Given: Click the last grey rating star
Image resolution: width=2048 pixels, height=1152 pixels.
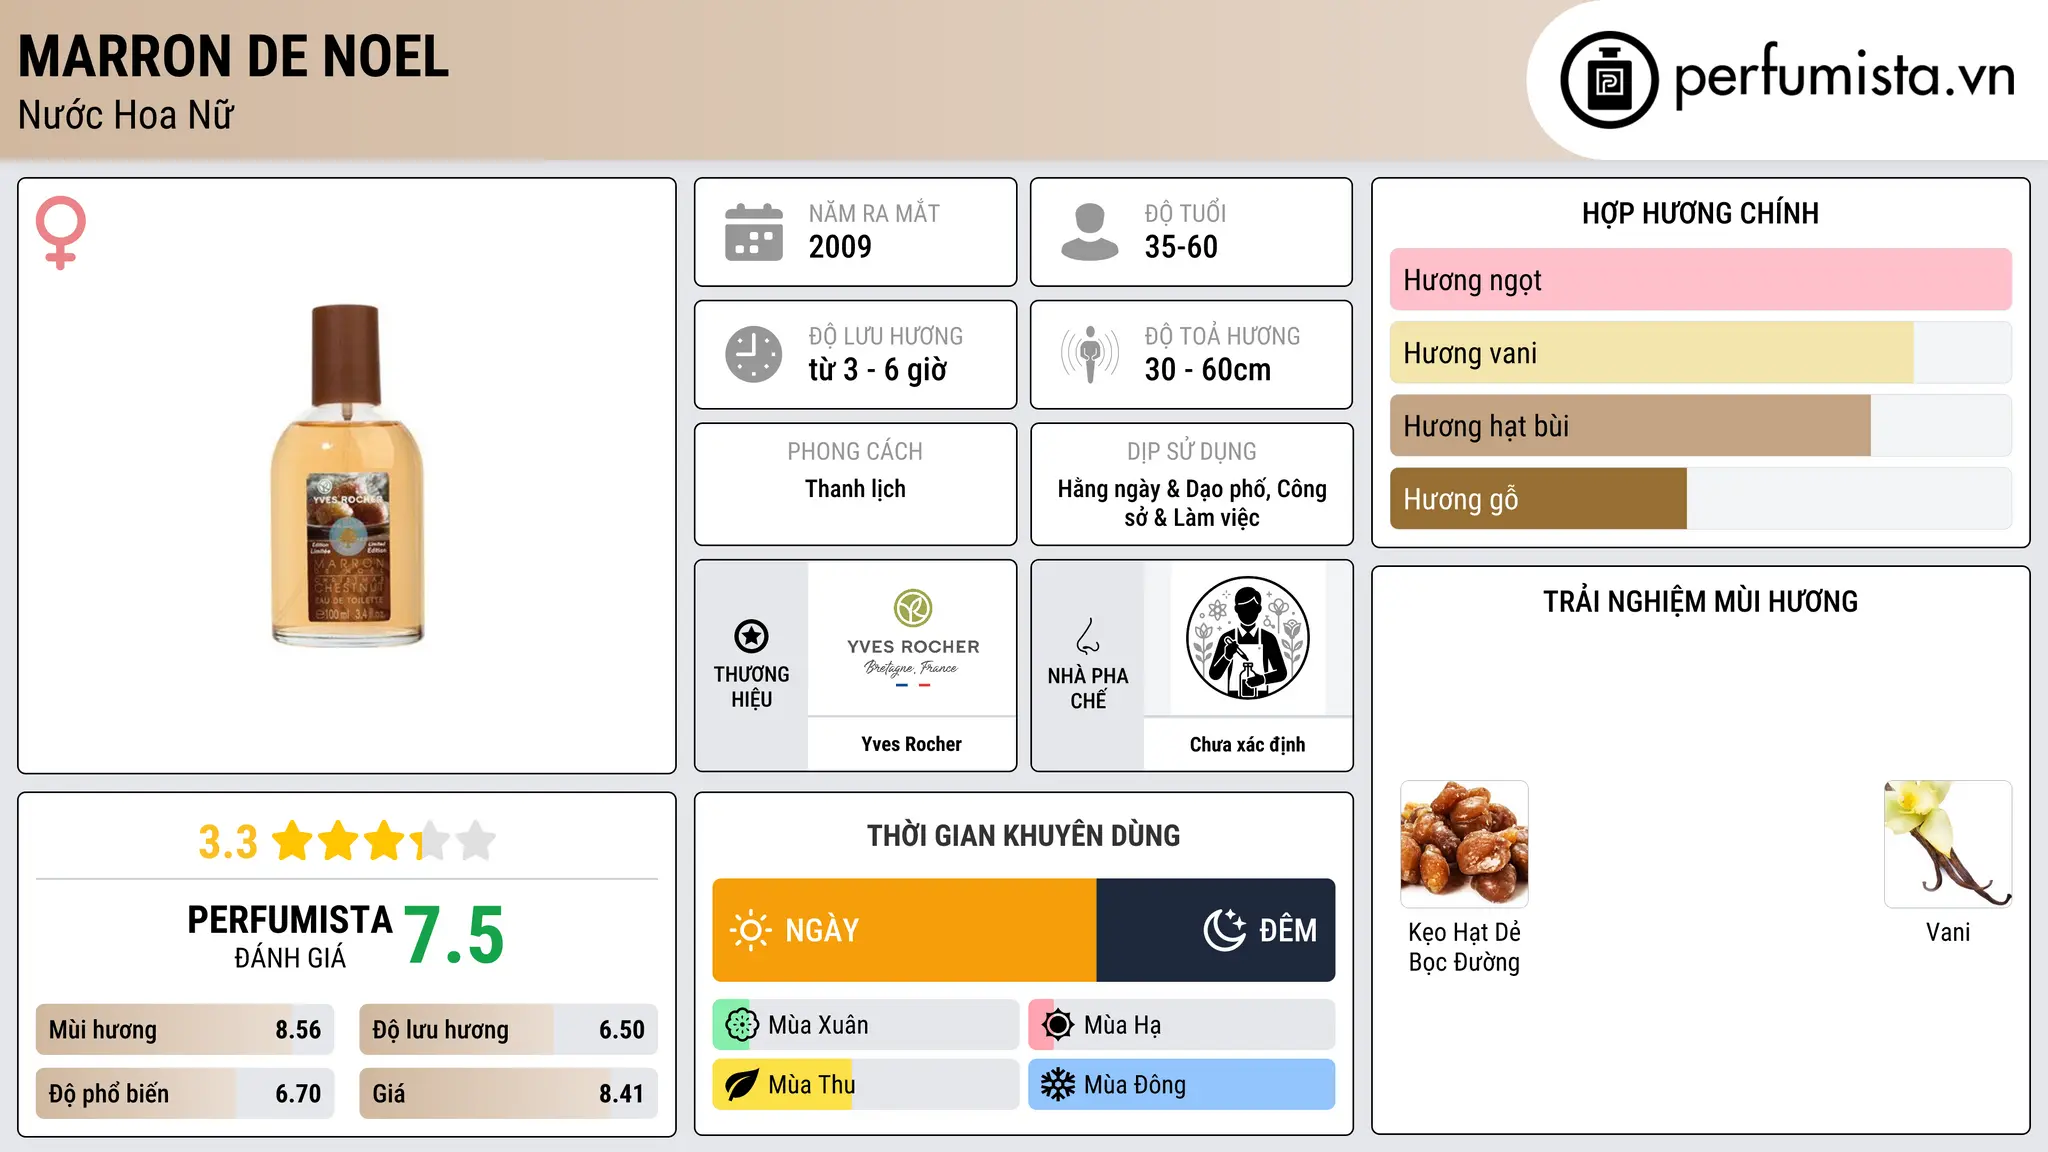Looking at the screenshot, I should point(476,841).
